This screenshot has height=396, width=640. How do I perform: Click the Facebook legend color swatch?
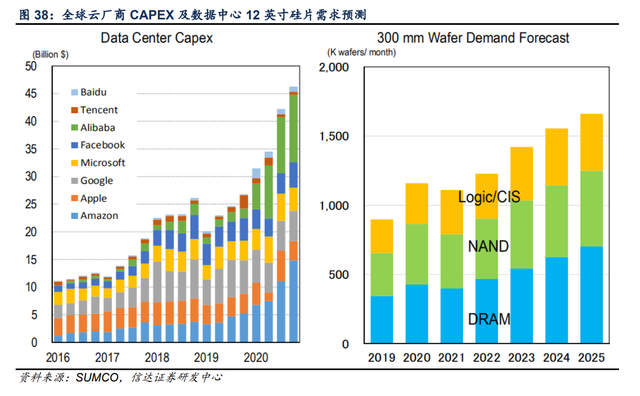[x=74, y=145]
